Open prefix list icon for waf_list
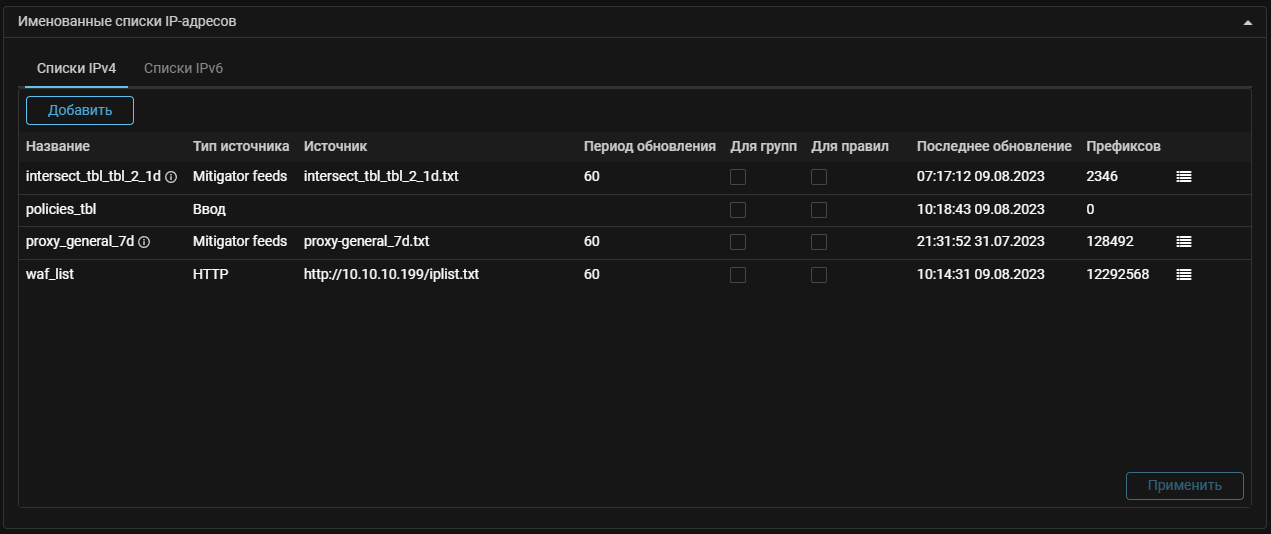The height and width of the screenshot is (534, 1271). click(x=1184, y=274)
